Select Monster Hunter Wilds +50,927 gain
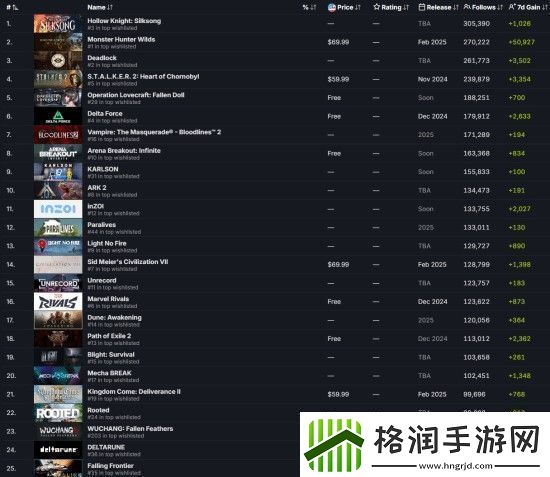Viewport: 550px width, 477px height. (x=522, y=42)
